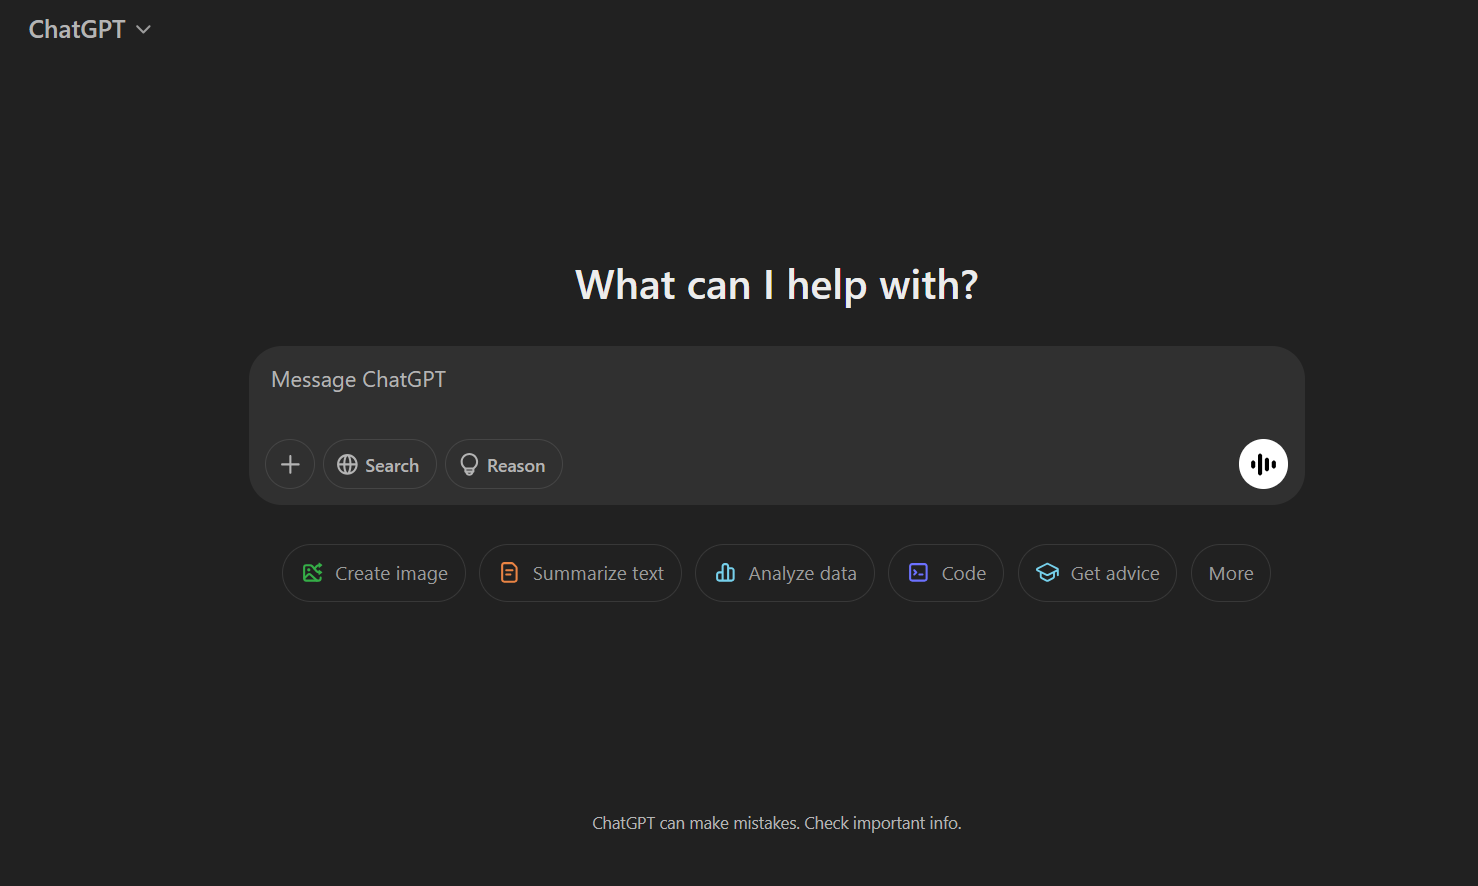Choose the Summarize text suggestion
1478x886 pixels.
coord(580,573)
